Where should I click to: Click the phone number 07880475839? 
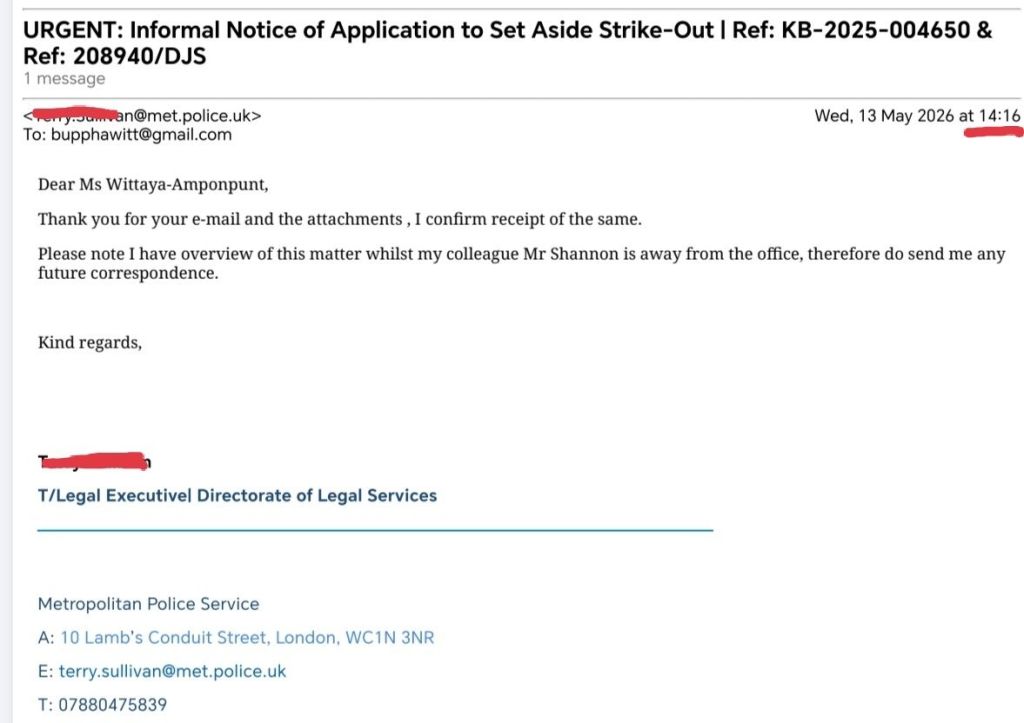[x=112, y=705]
